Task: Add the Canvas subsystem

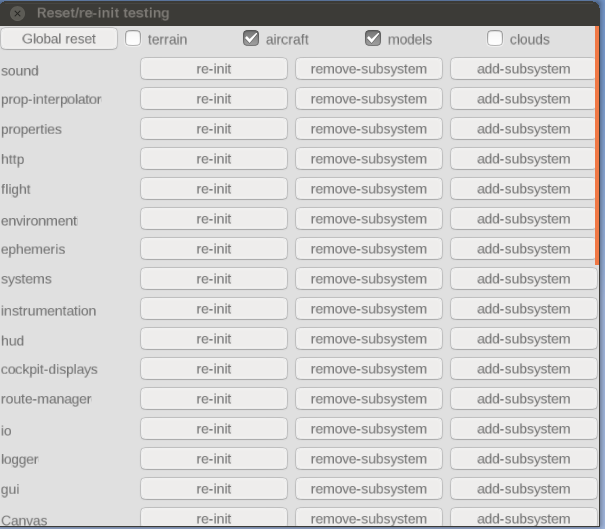Action: [523, 517]
